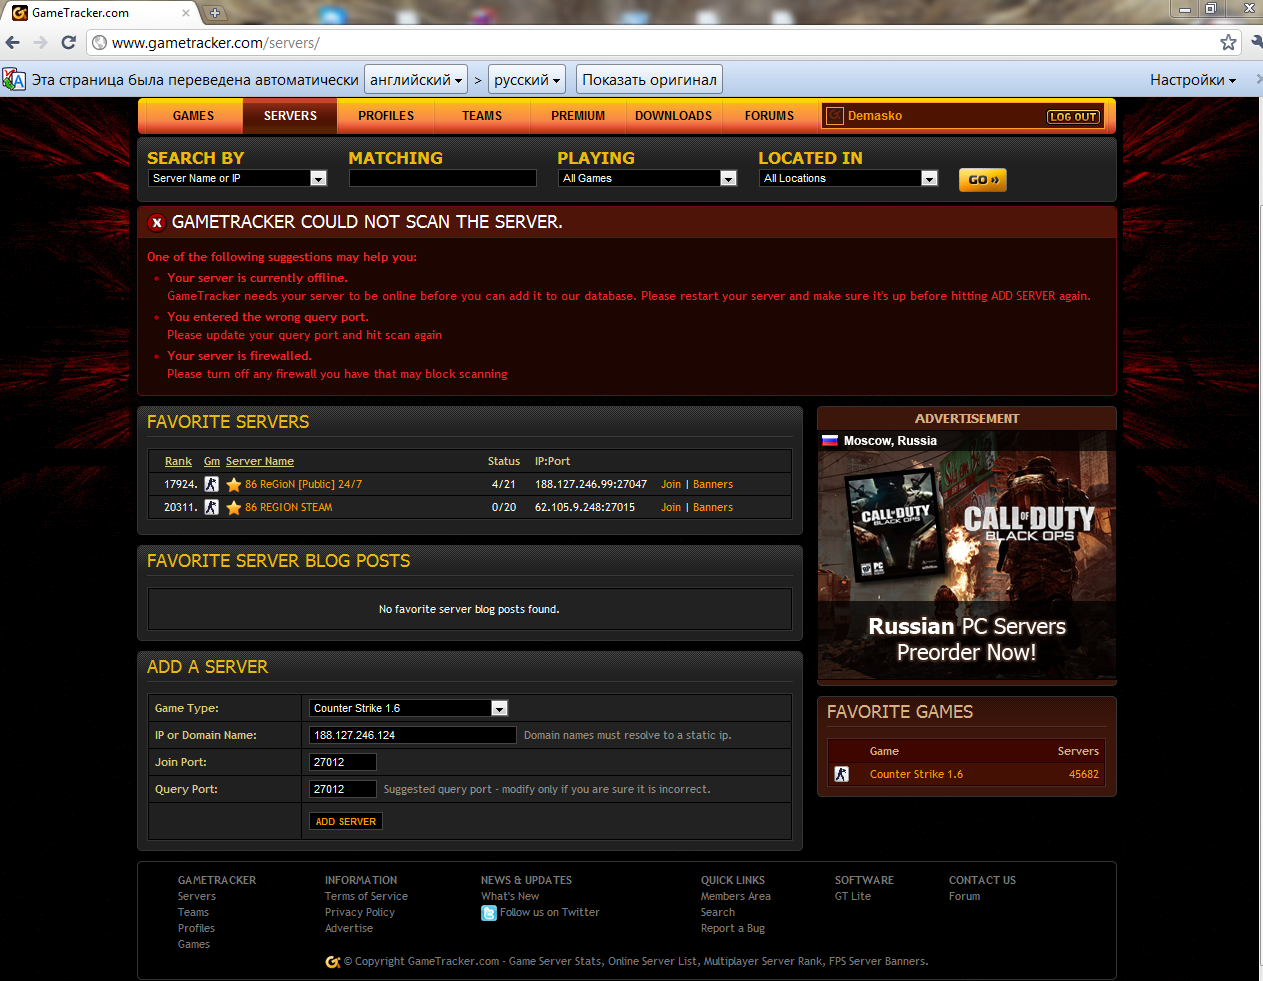1263x981 pixels.
Task: Close the GameTracker.com tab
Action: pyautogui.click(x=186, y=13)
